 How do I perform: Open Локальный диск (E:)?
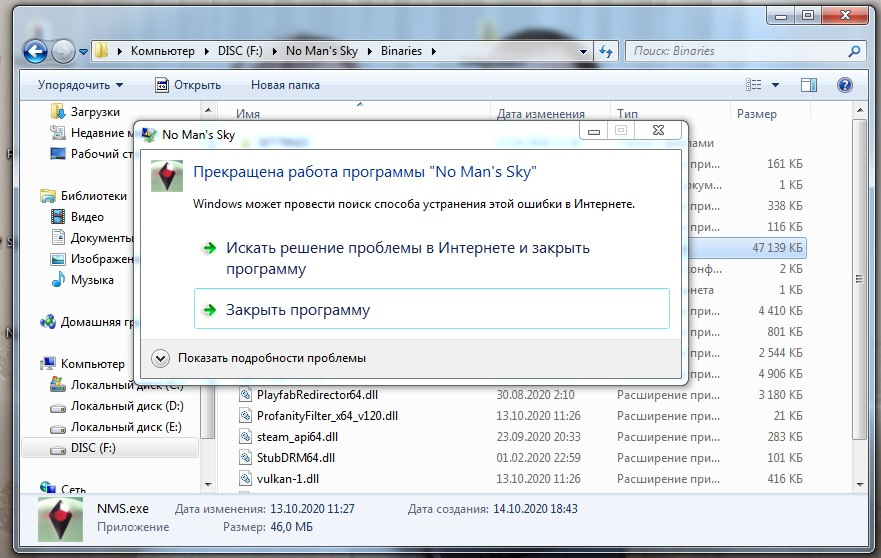pos(126,427)
